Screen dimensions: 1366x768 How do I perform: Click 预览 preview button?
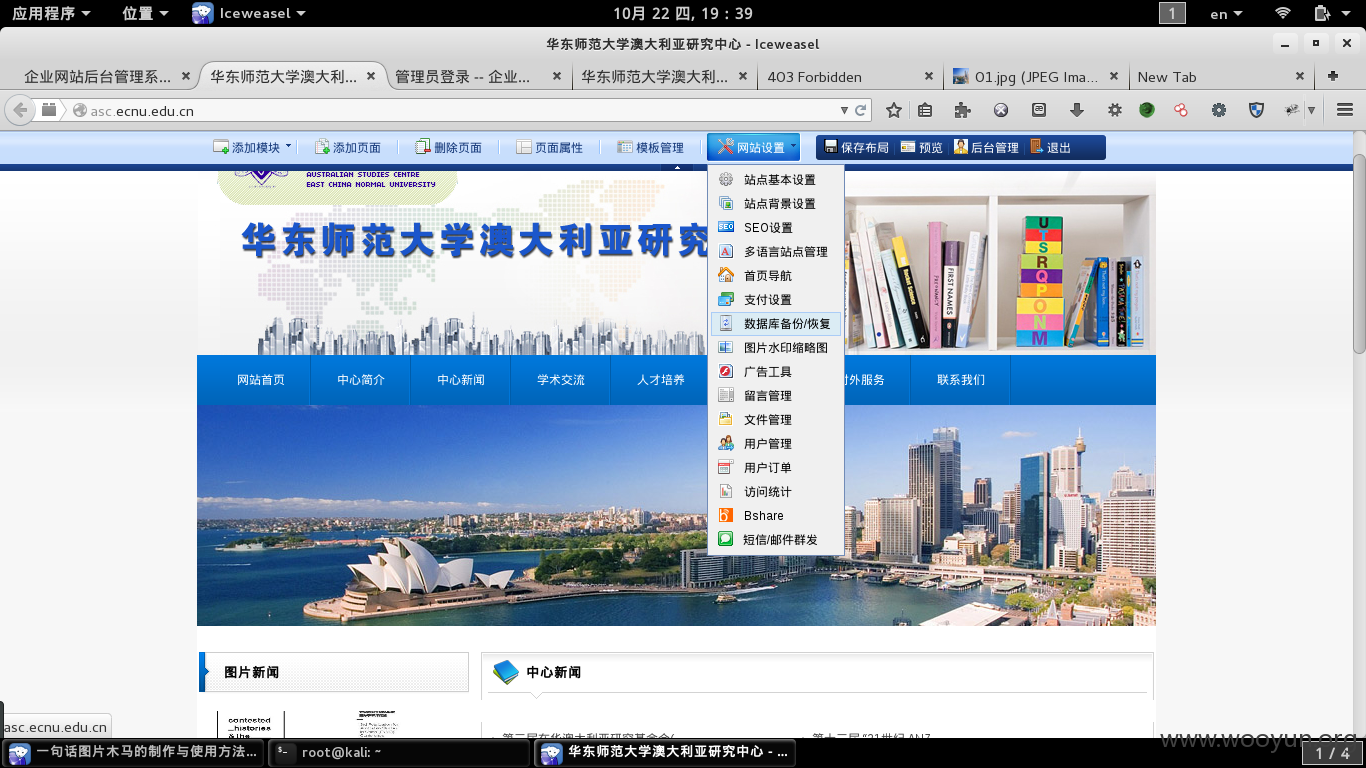pos(921,147)
